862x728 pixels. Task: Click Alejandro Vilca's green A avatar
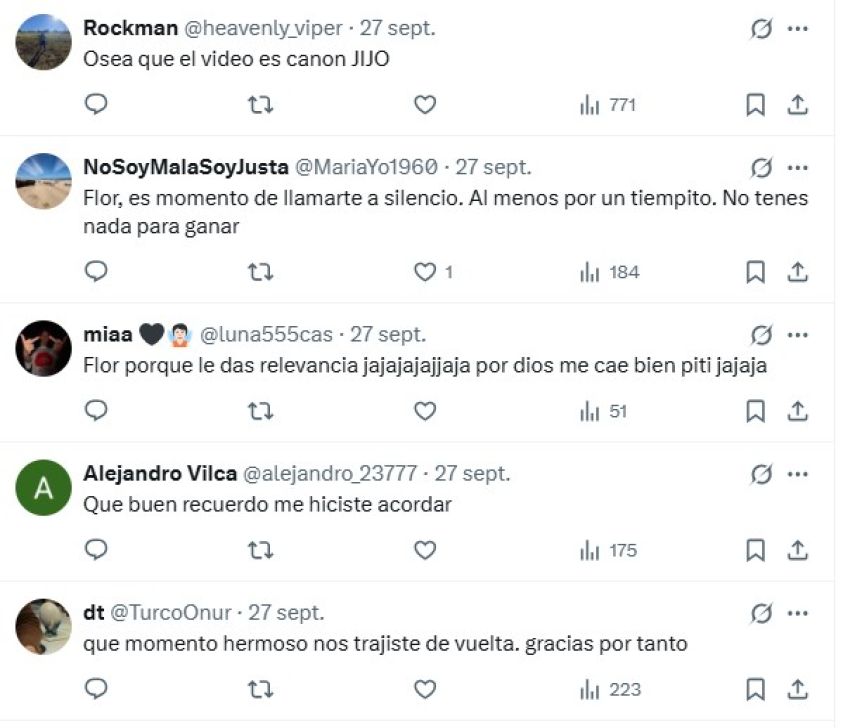44,488
